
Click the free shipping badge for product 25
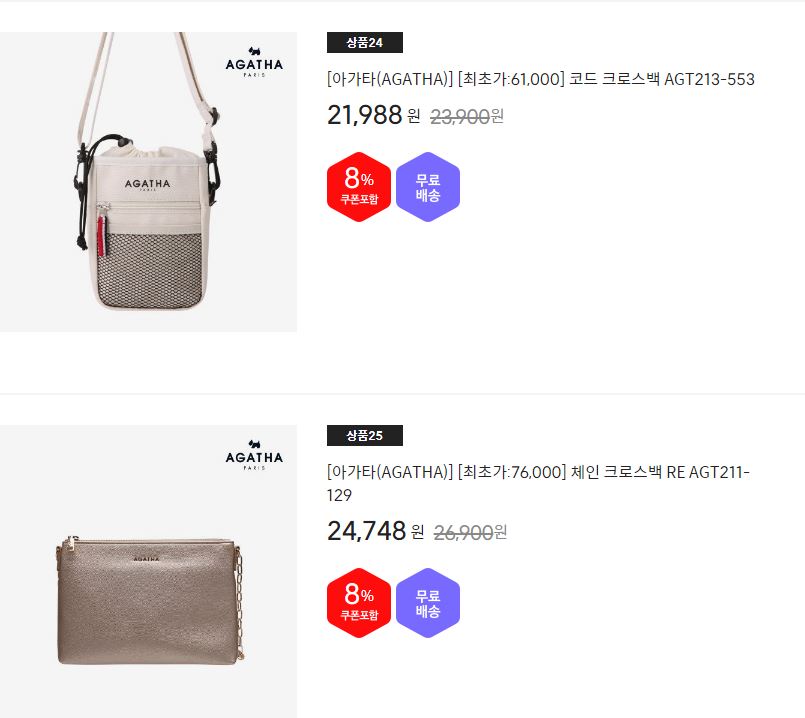click(x=428, y=603)
